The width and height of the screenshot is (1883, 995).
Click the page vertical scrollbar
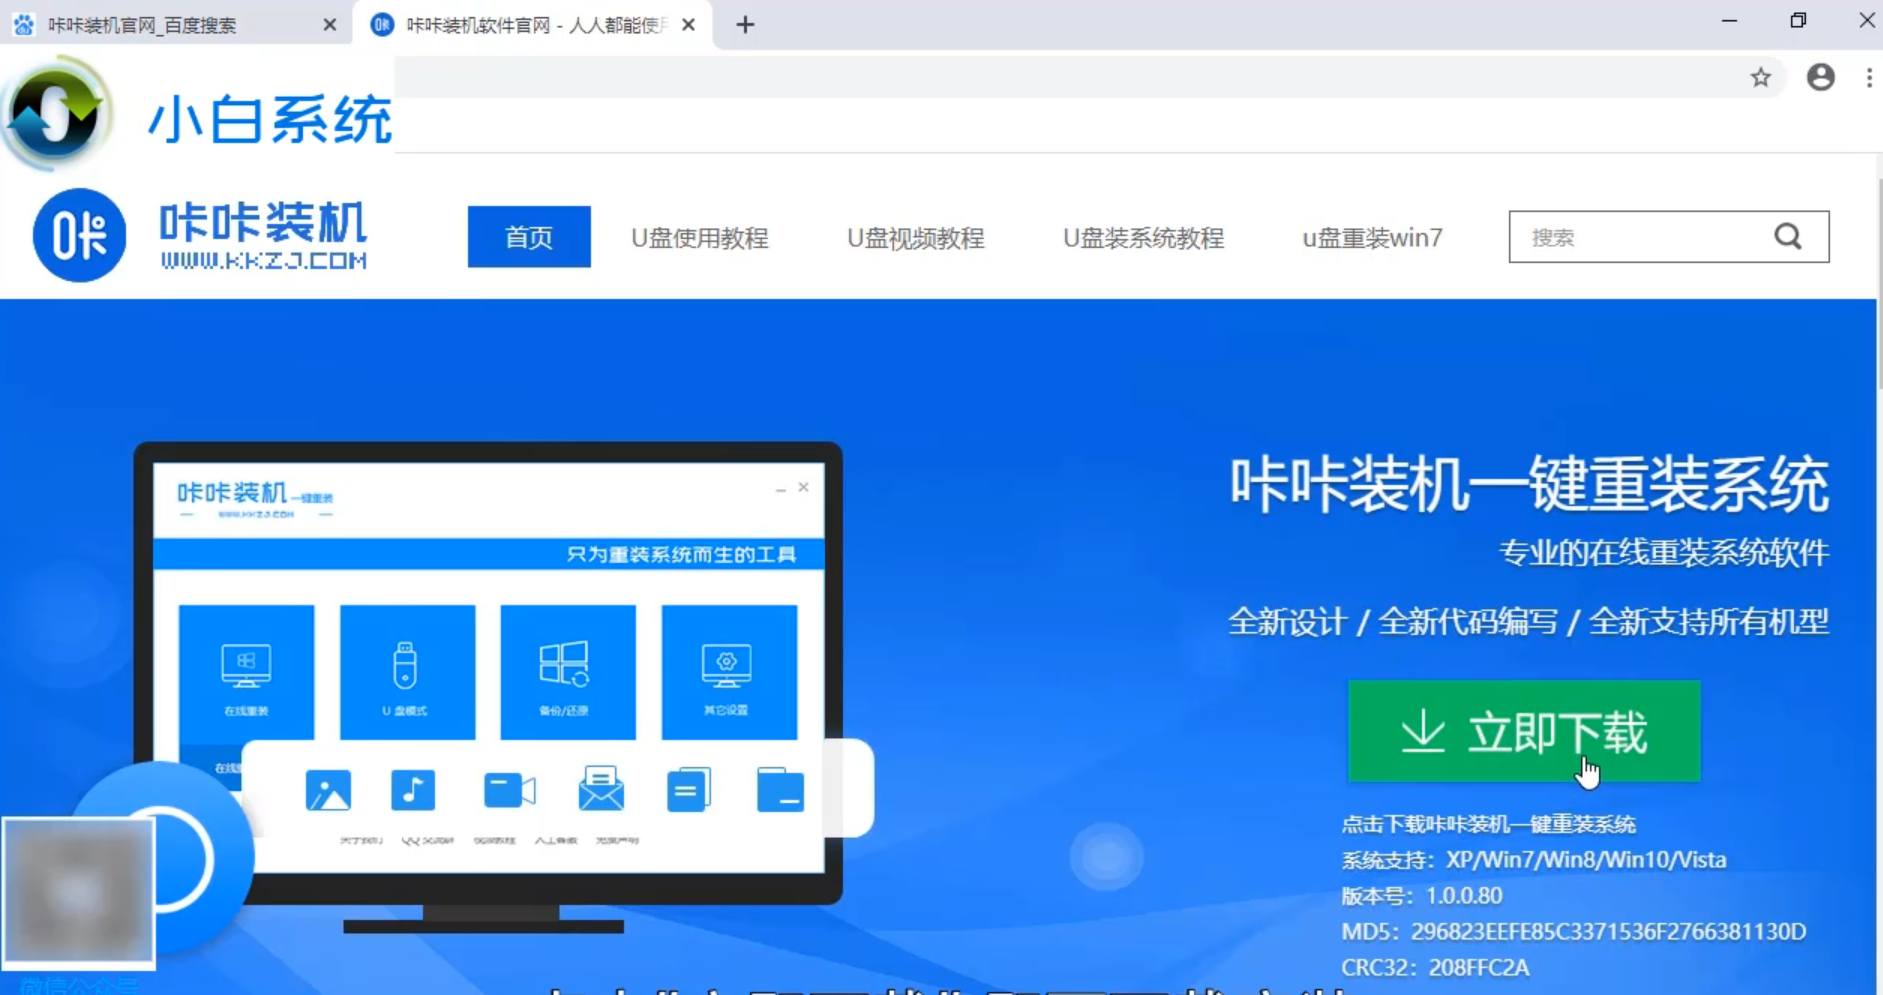(x=1879, y=285)
